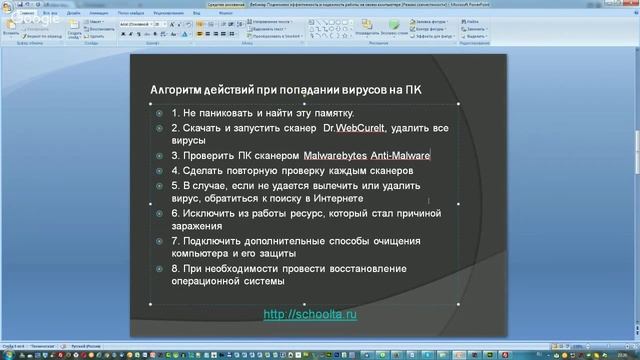Click the ribbon Help icon at far right
Image resolution: width=640 pixels, height=360 pixels.
(x=636, y=13)
